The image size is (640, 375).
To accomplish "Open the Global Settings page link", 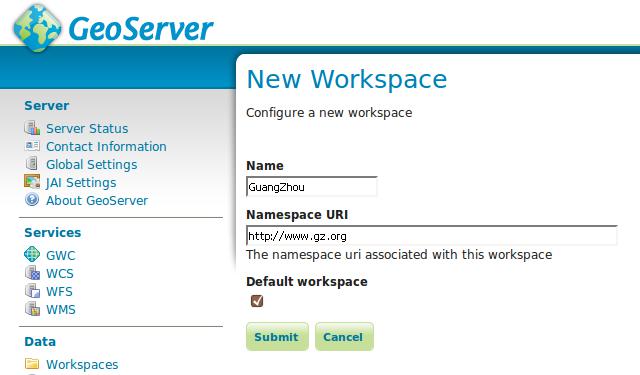I will [91, 165].
